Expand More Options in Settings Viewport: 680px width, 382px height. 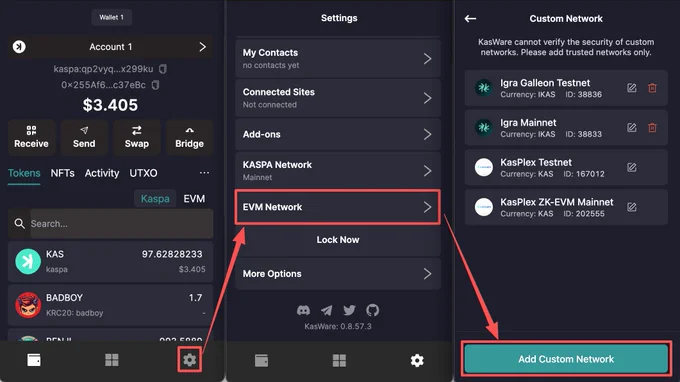tap(338, 274)
